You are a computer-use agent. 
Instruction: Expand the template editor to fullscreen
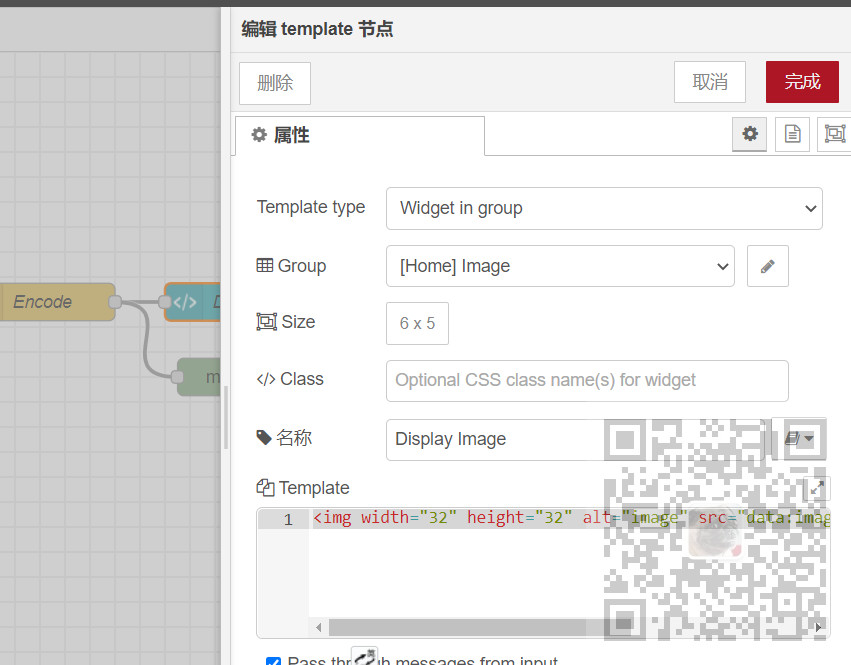pyautogui.click(x=816, y=489)
